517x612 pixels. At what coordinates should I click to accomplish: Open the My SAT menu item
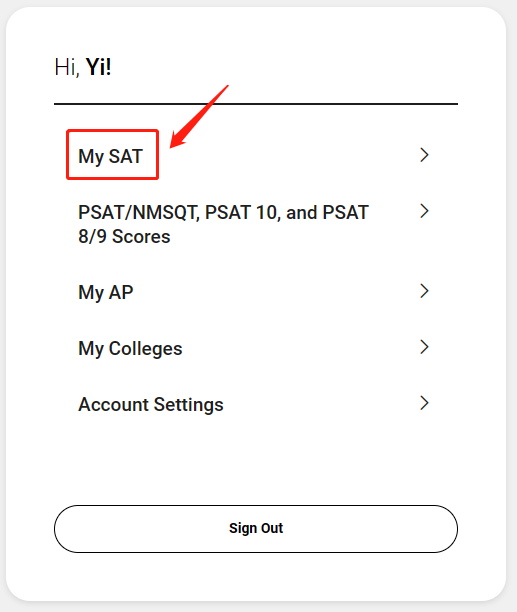pyautogui.click(x=111, y=157)
